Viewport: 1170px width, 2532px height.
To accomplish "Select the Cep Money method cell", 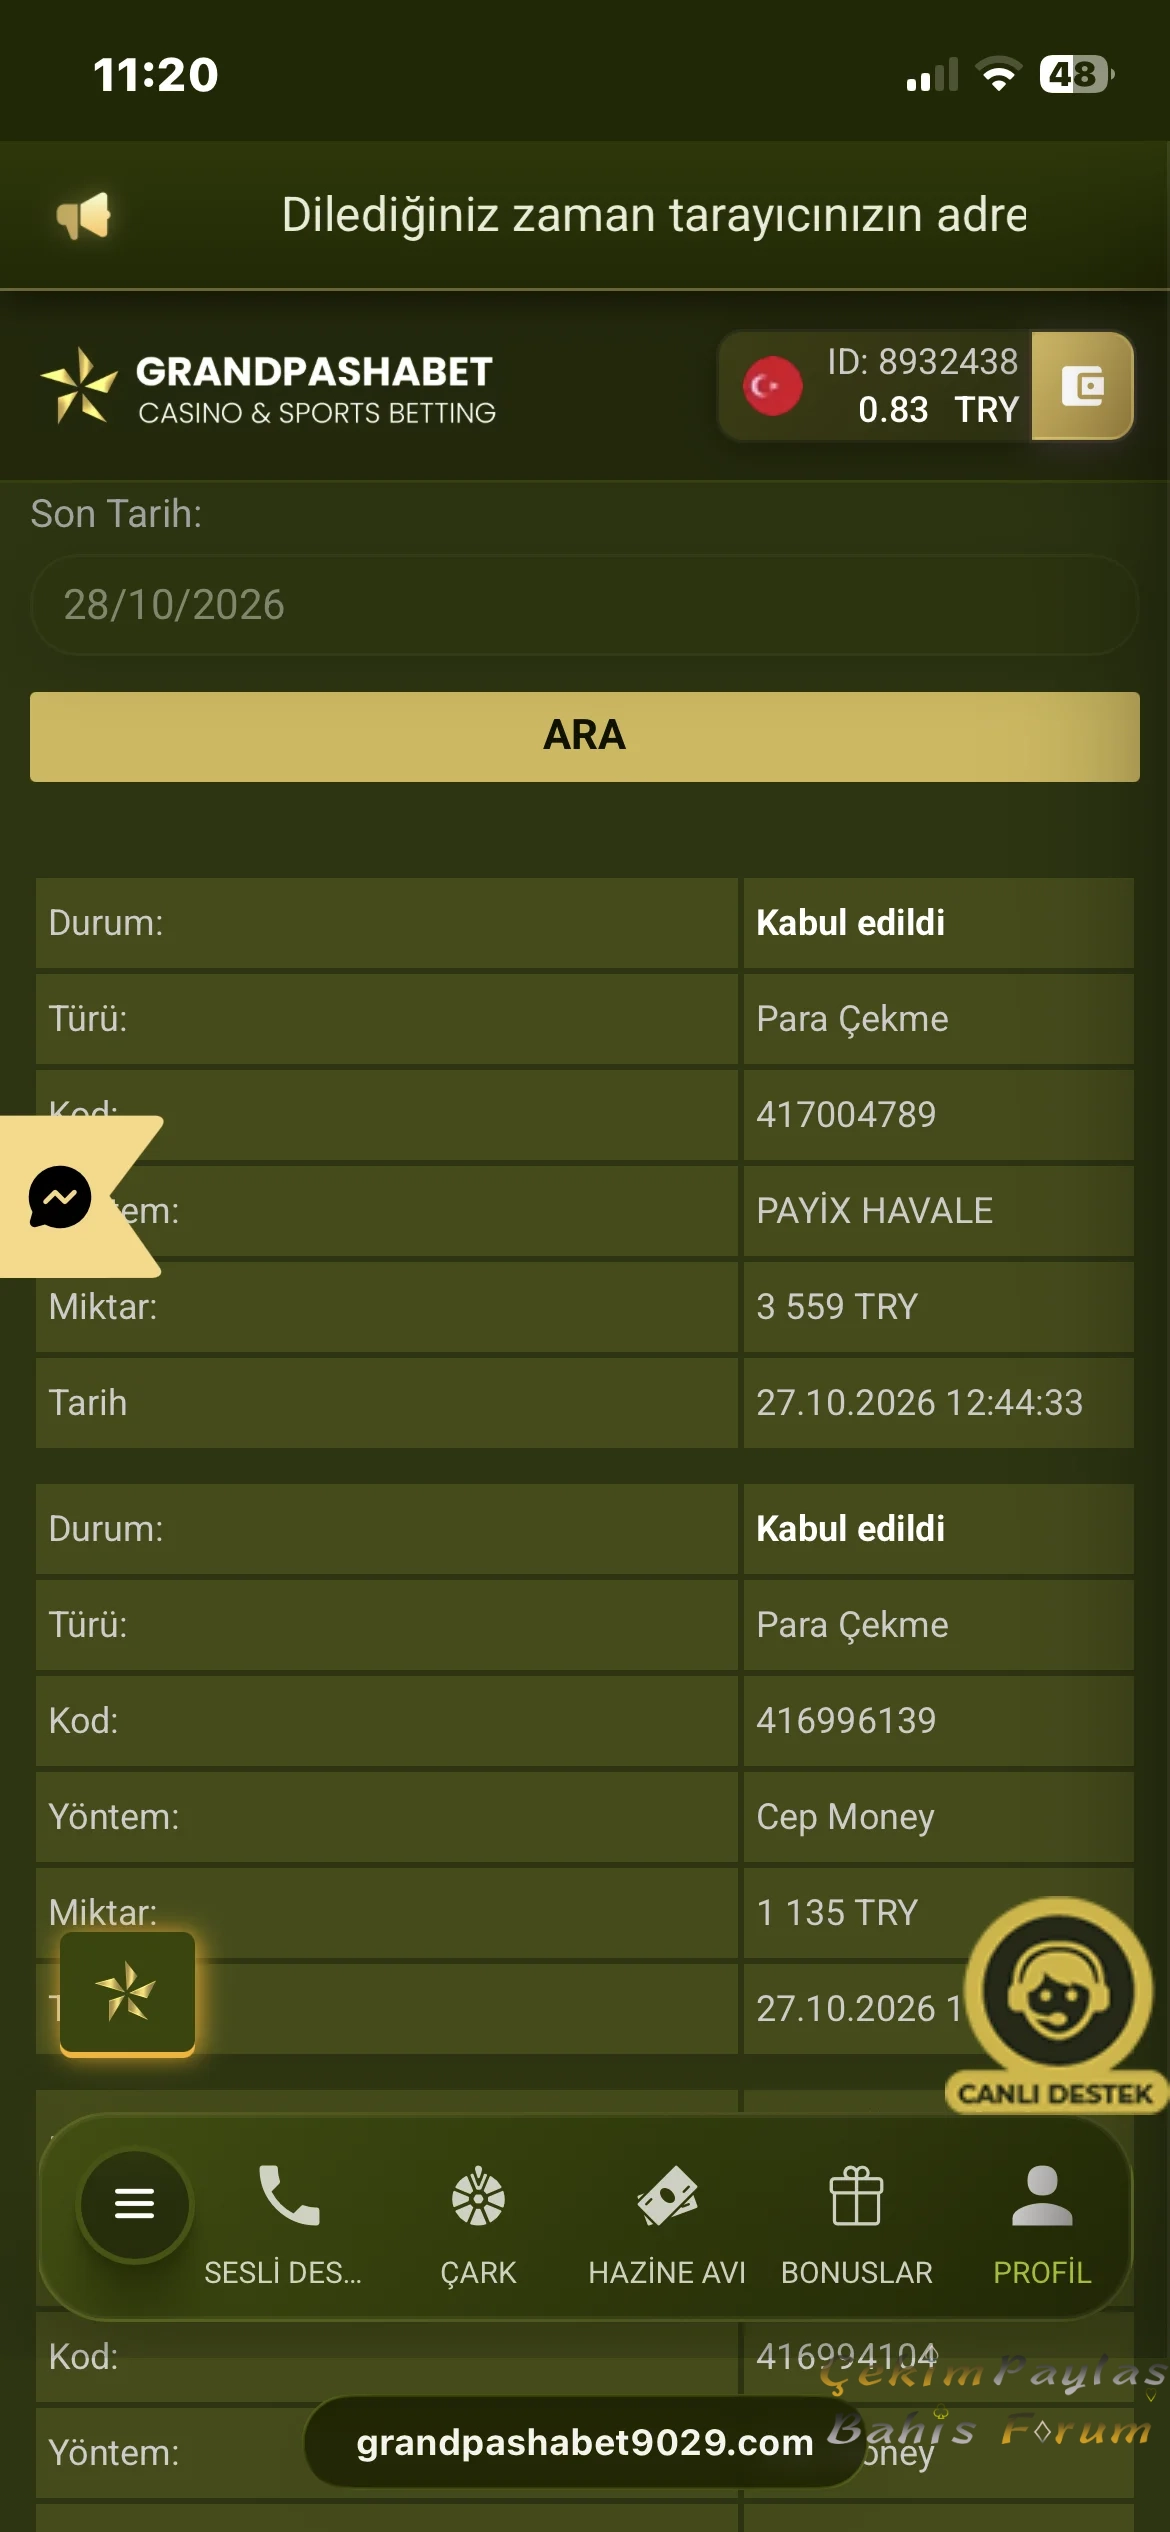I will (x=939, y=1817).
